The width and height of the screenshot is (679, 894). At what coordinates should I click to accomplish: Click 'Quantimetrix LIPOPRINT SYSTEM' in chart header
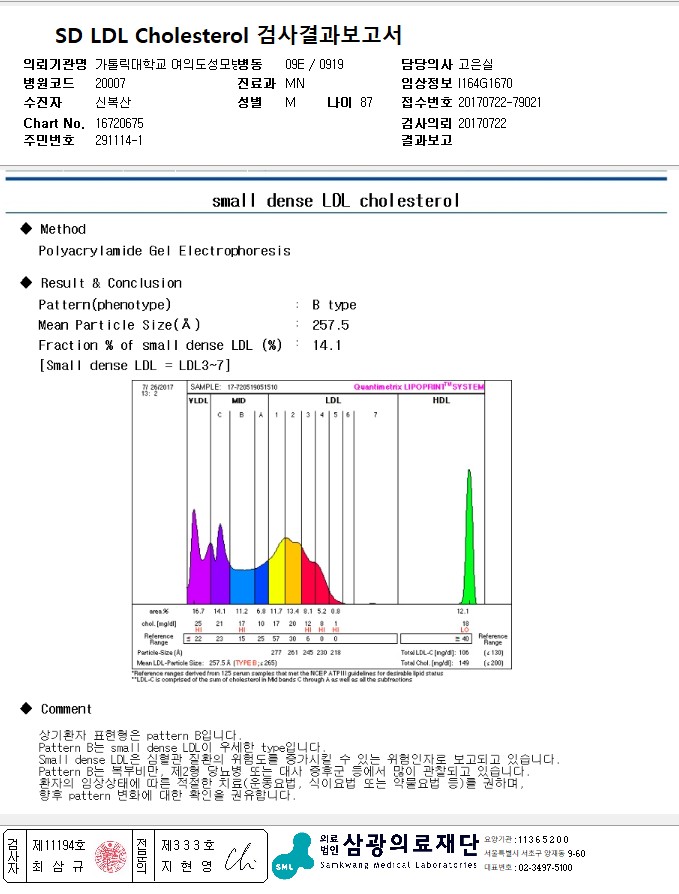pos(418,387)
